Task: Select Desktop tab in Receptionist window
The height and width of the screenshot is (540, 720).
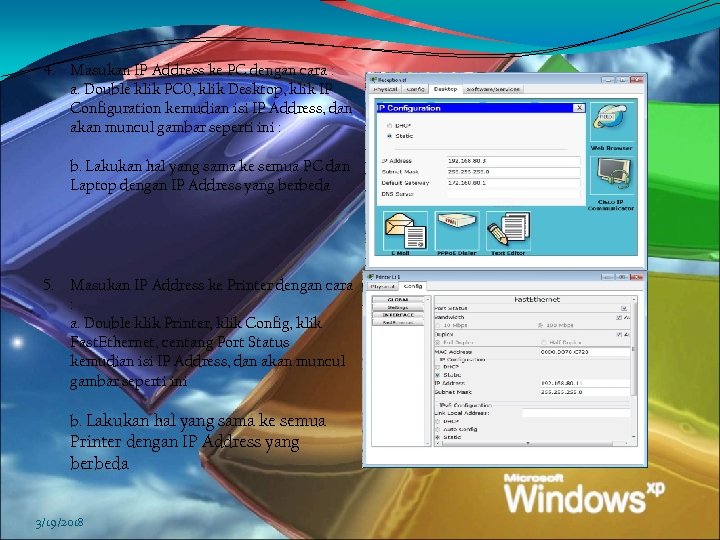Action: [x=445, y=89]
